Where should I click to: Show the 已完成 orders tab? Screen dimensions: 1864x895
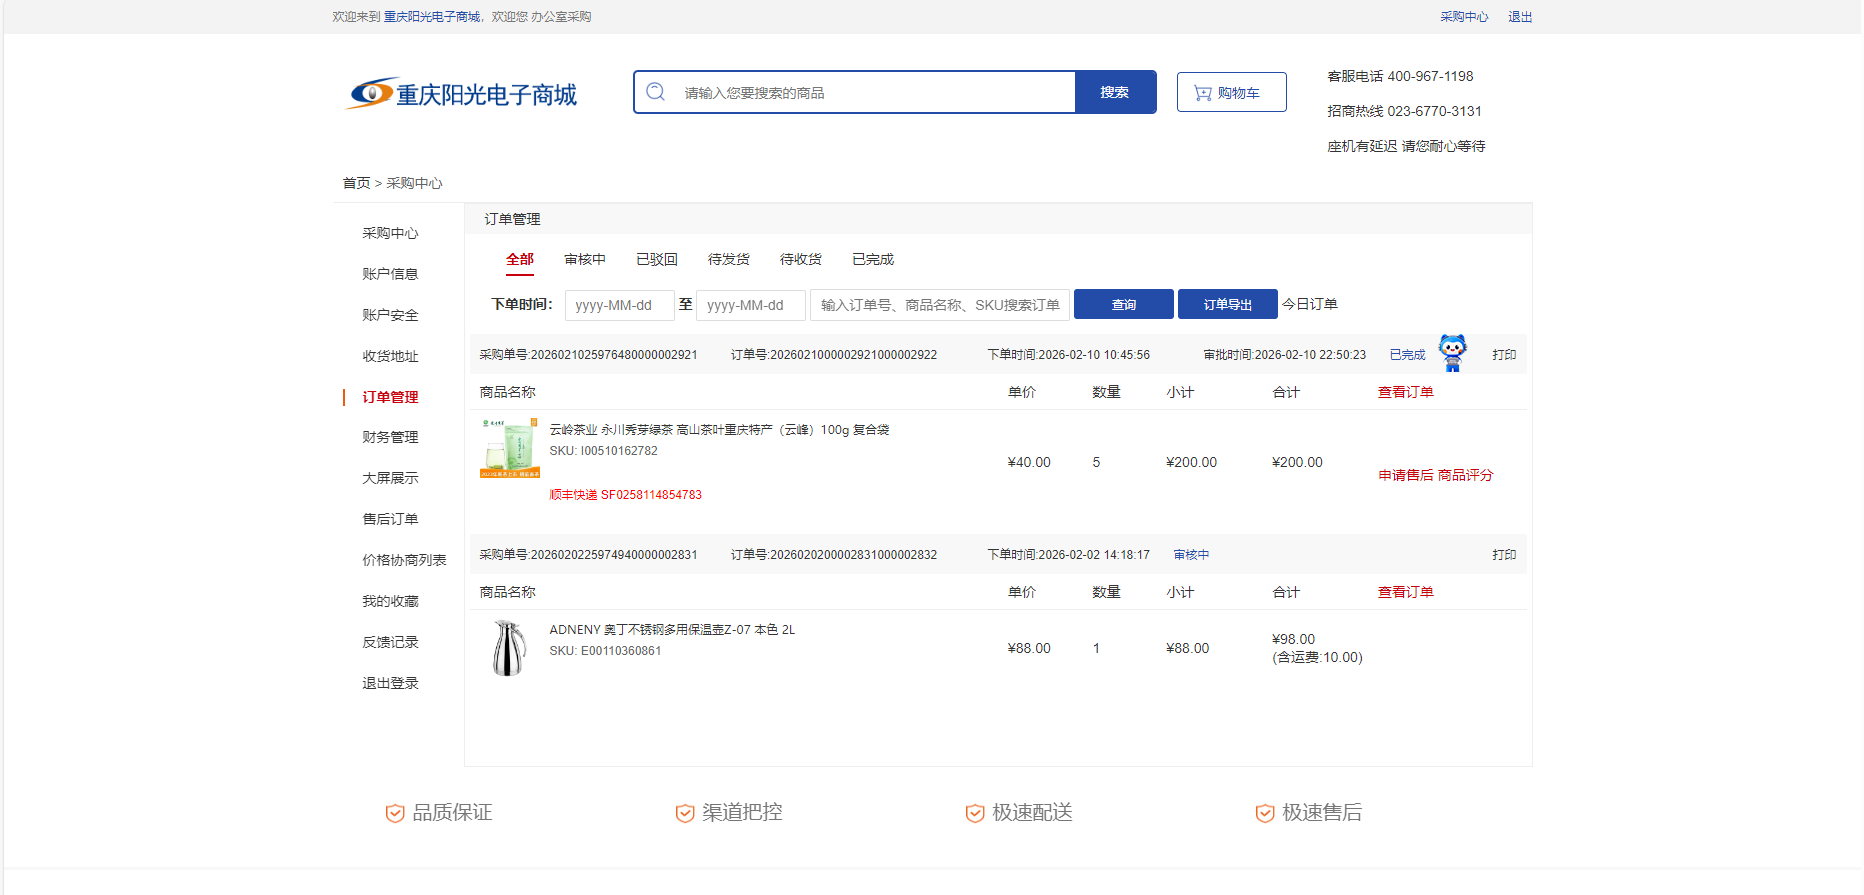(x=873, y=259)
